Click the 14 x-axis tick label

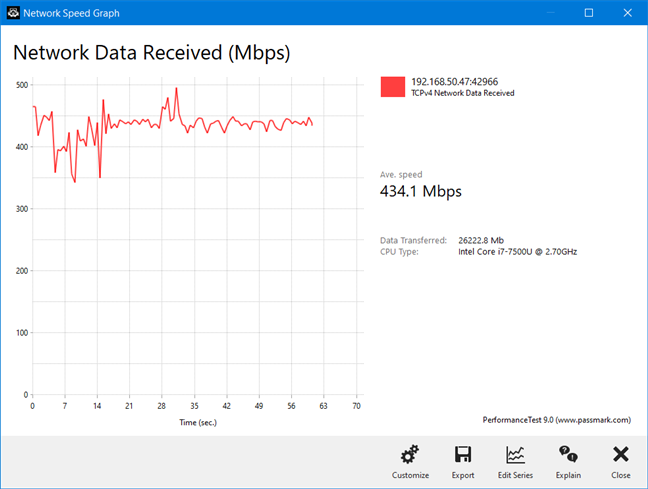(x=97, y=406)
